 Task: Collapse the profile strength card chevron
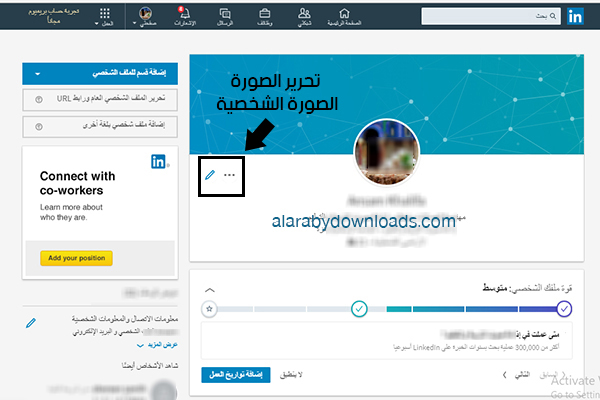point(210,290)
